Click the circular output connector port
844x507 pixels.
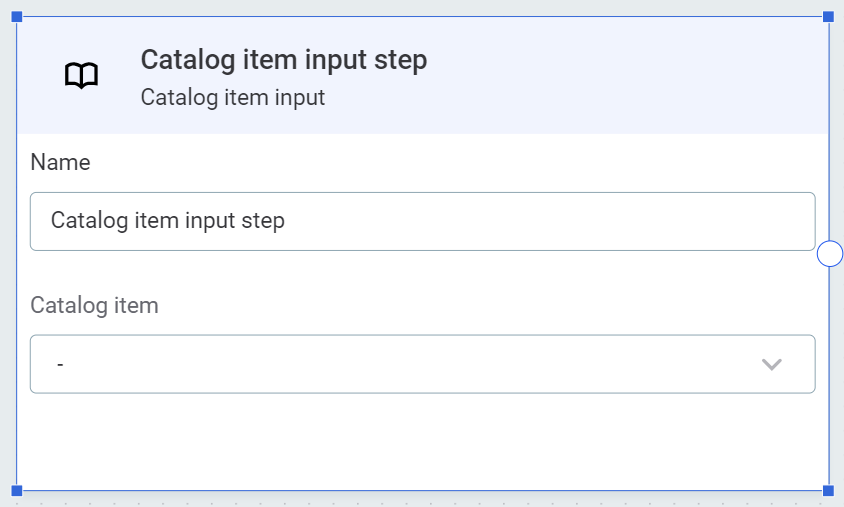pos(830,254)
